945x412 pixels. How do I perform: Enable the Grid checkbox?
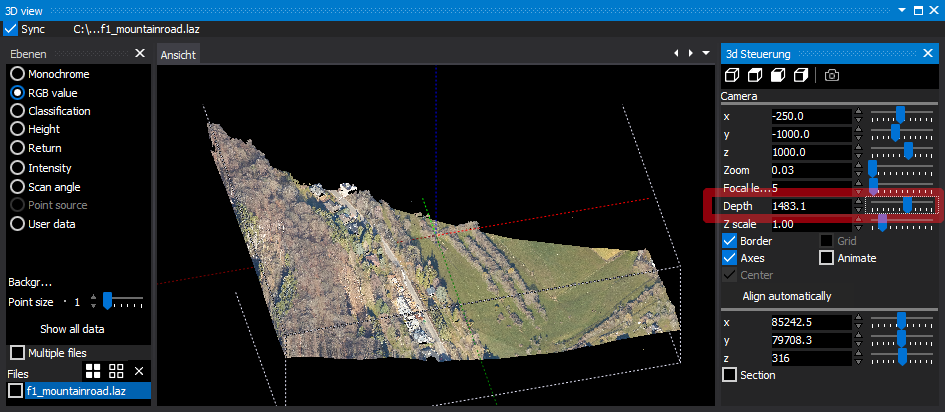click(x=827, y=241)
